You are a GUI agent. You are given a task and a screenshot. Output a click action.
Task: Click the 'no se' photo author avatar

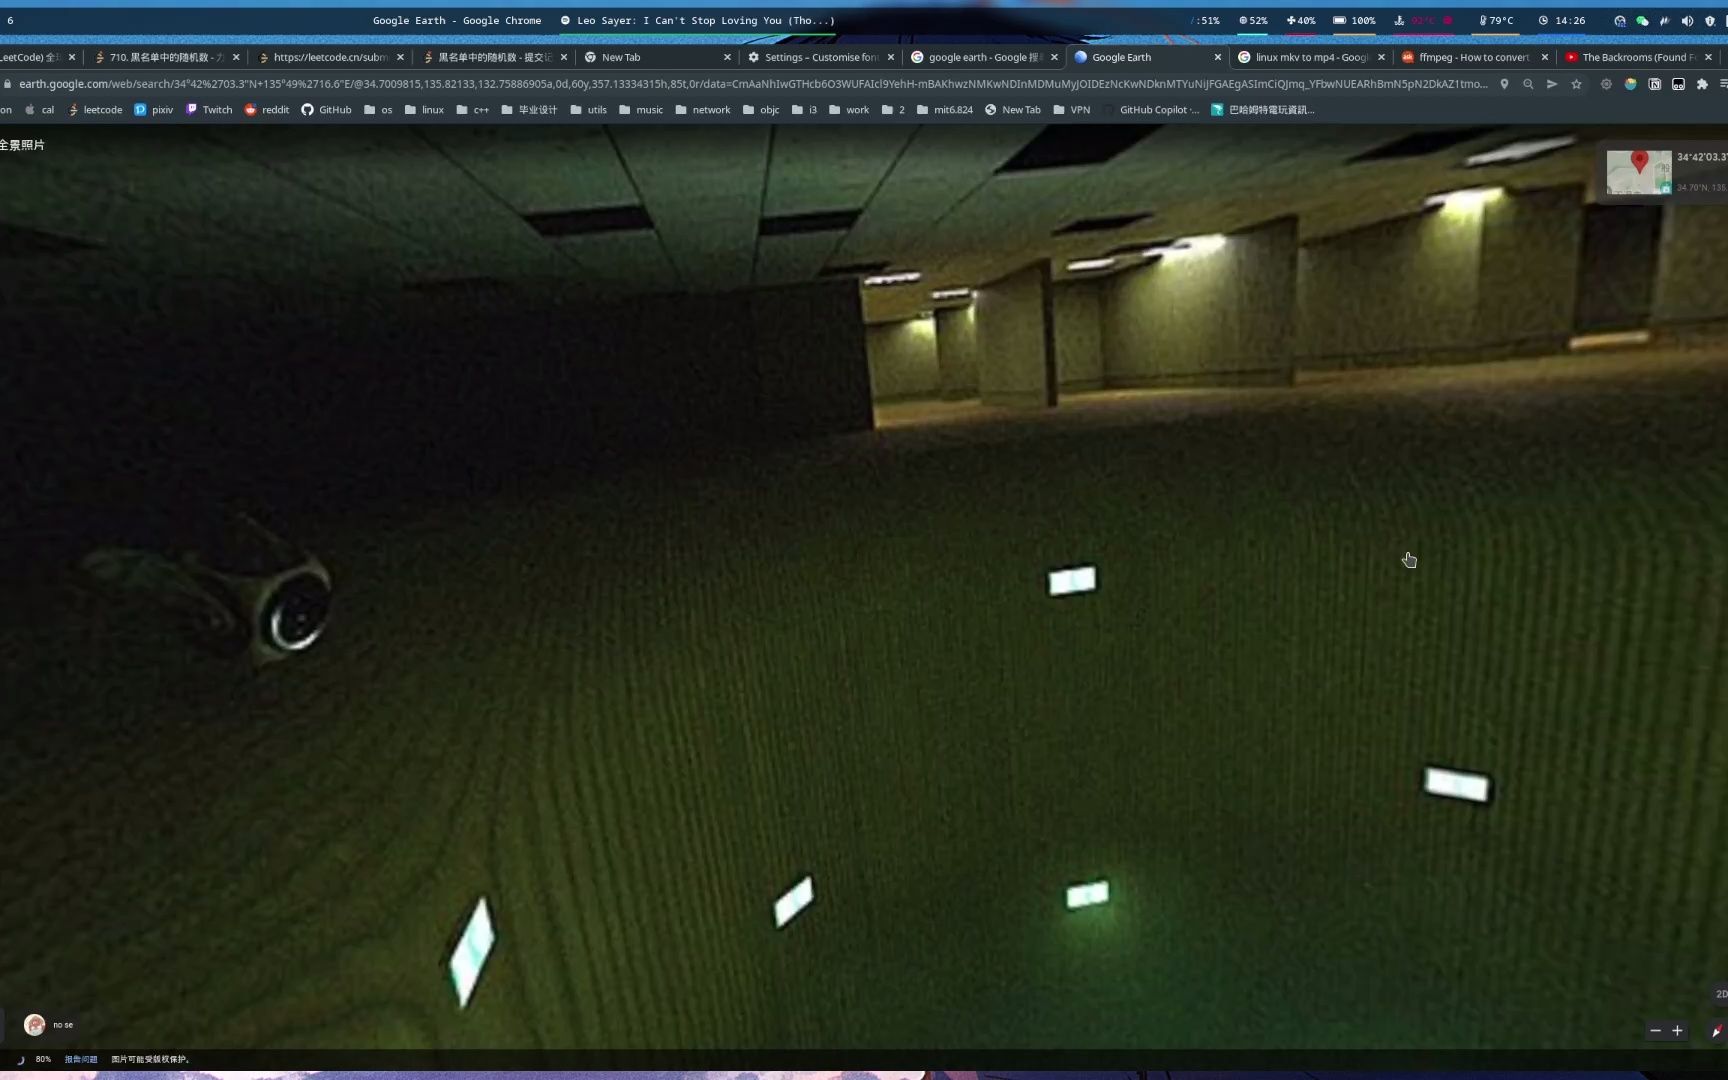tap(35, 1025)
